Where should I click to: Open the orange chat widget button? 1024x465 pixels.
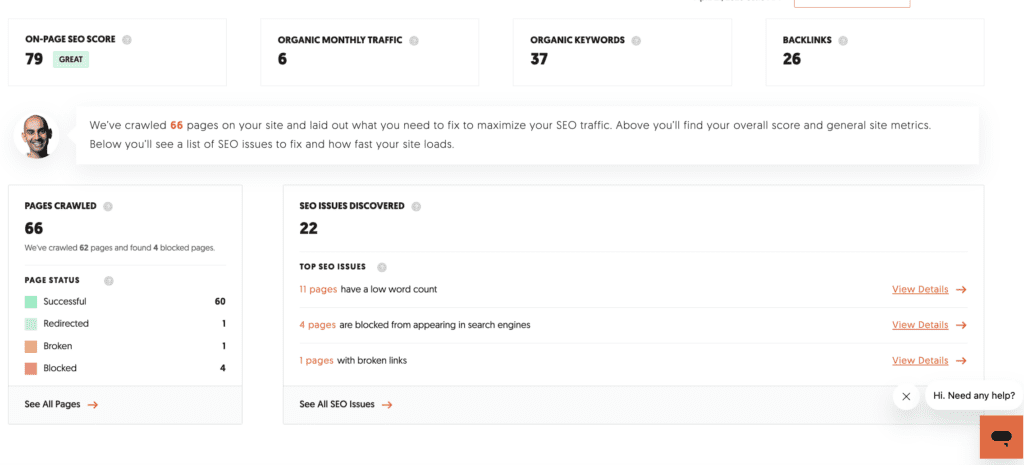coord(1001,437)
